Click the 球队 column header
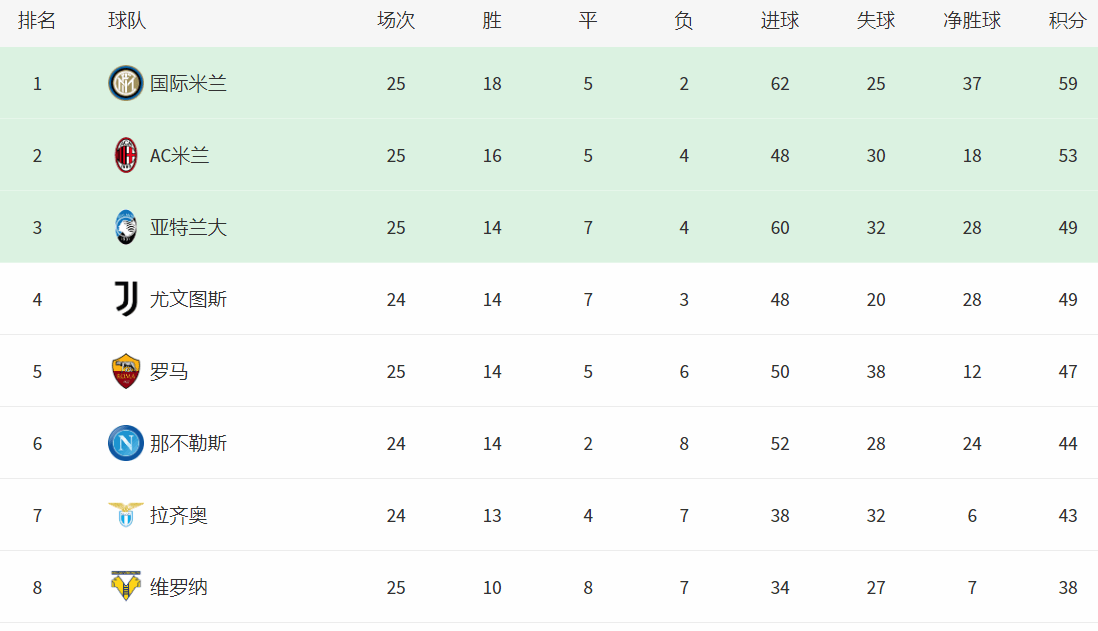This screenshot has width=1098, height=631. point(127,21)
